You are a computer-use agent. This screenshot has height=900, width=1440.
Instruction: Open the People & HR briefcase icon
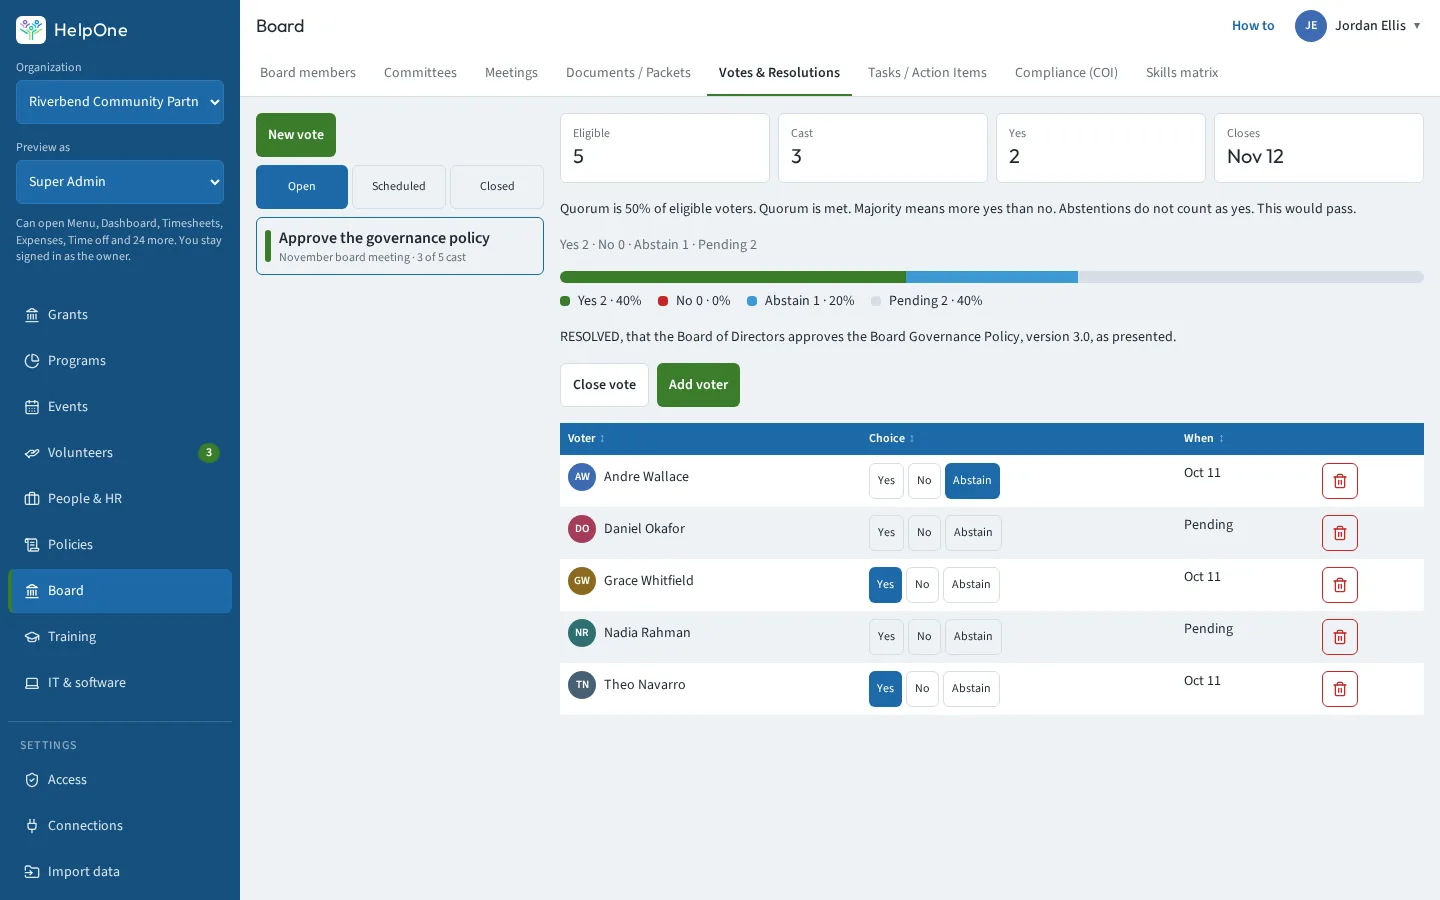[32, 499]
